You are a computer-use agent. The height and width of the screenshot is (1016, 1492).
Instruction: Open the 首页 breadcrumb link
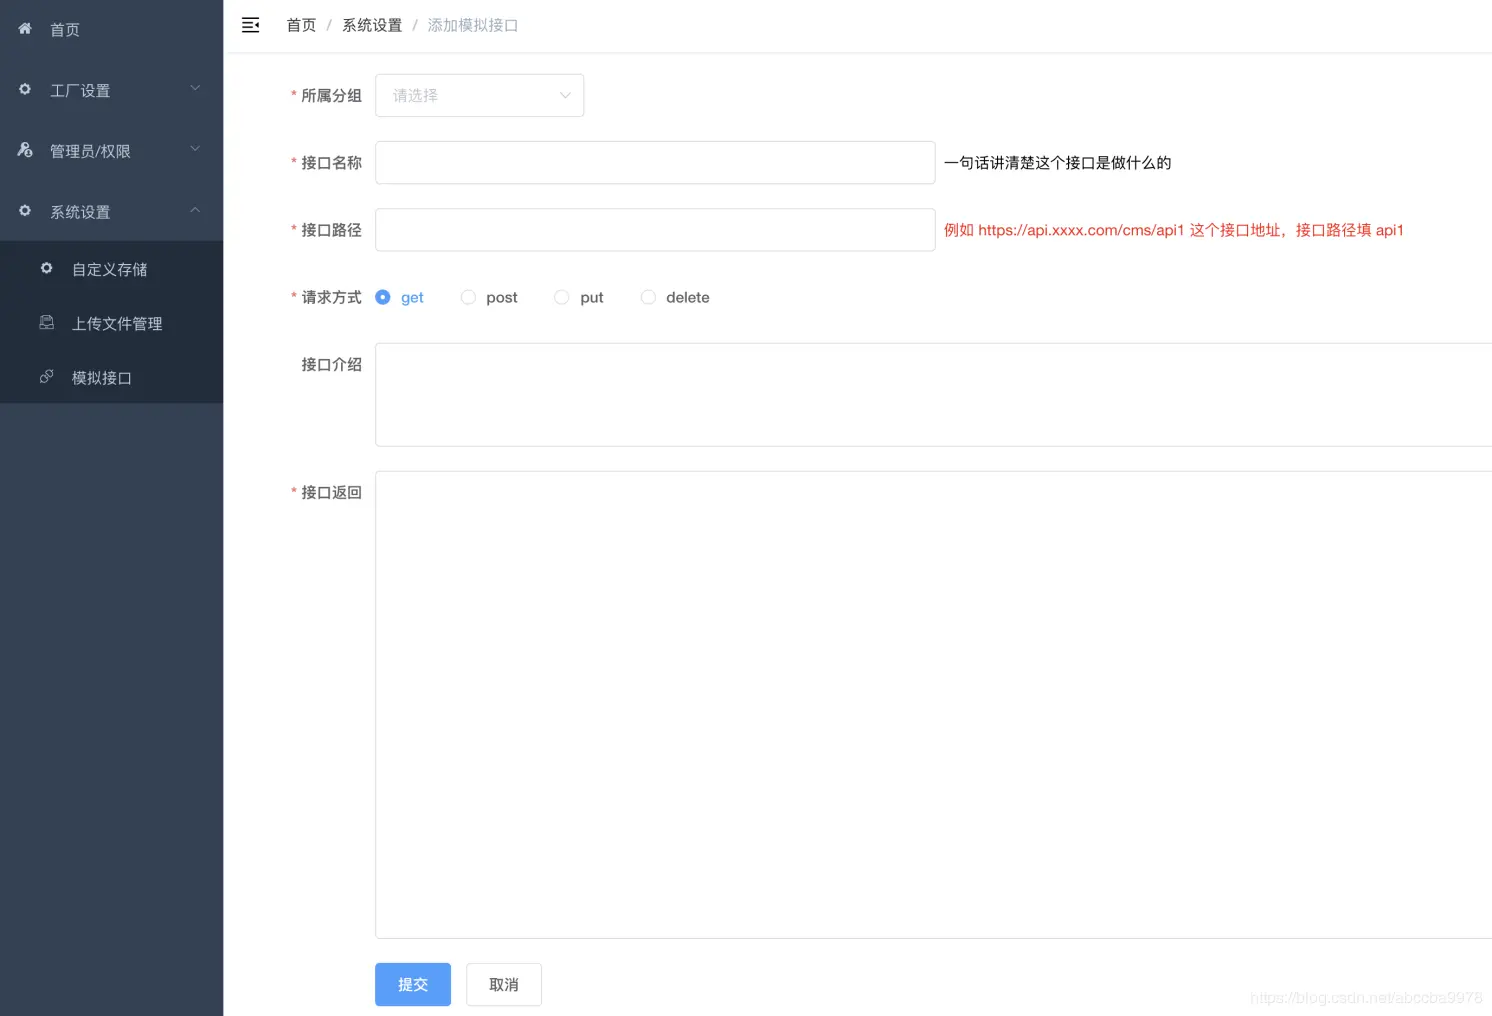point(301,25)
